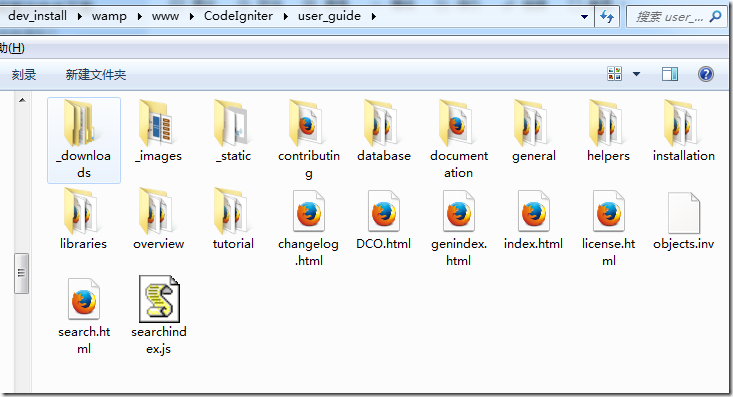Open the Help icon in toolbar
This screenshot has width=733, height=397.
click(x=705, y=74)
